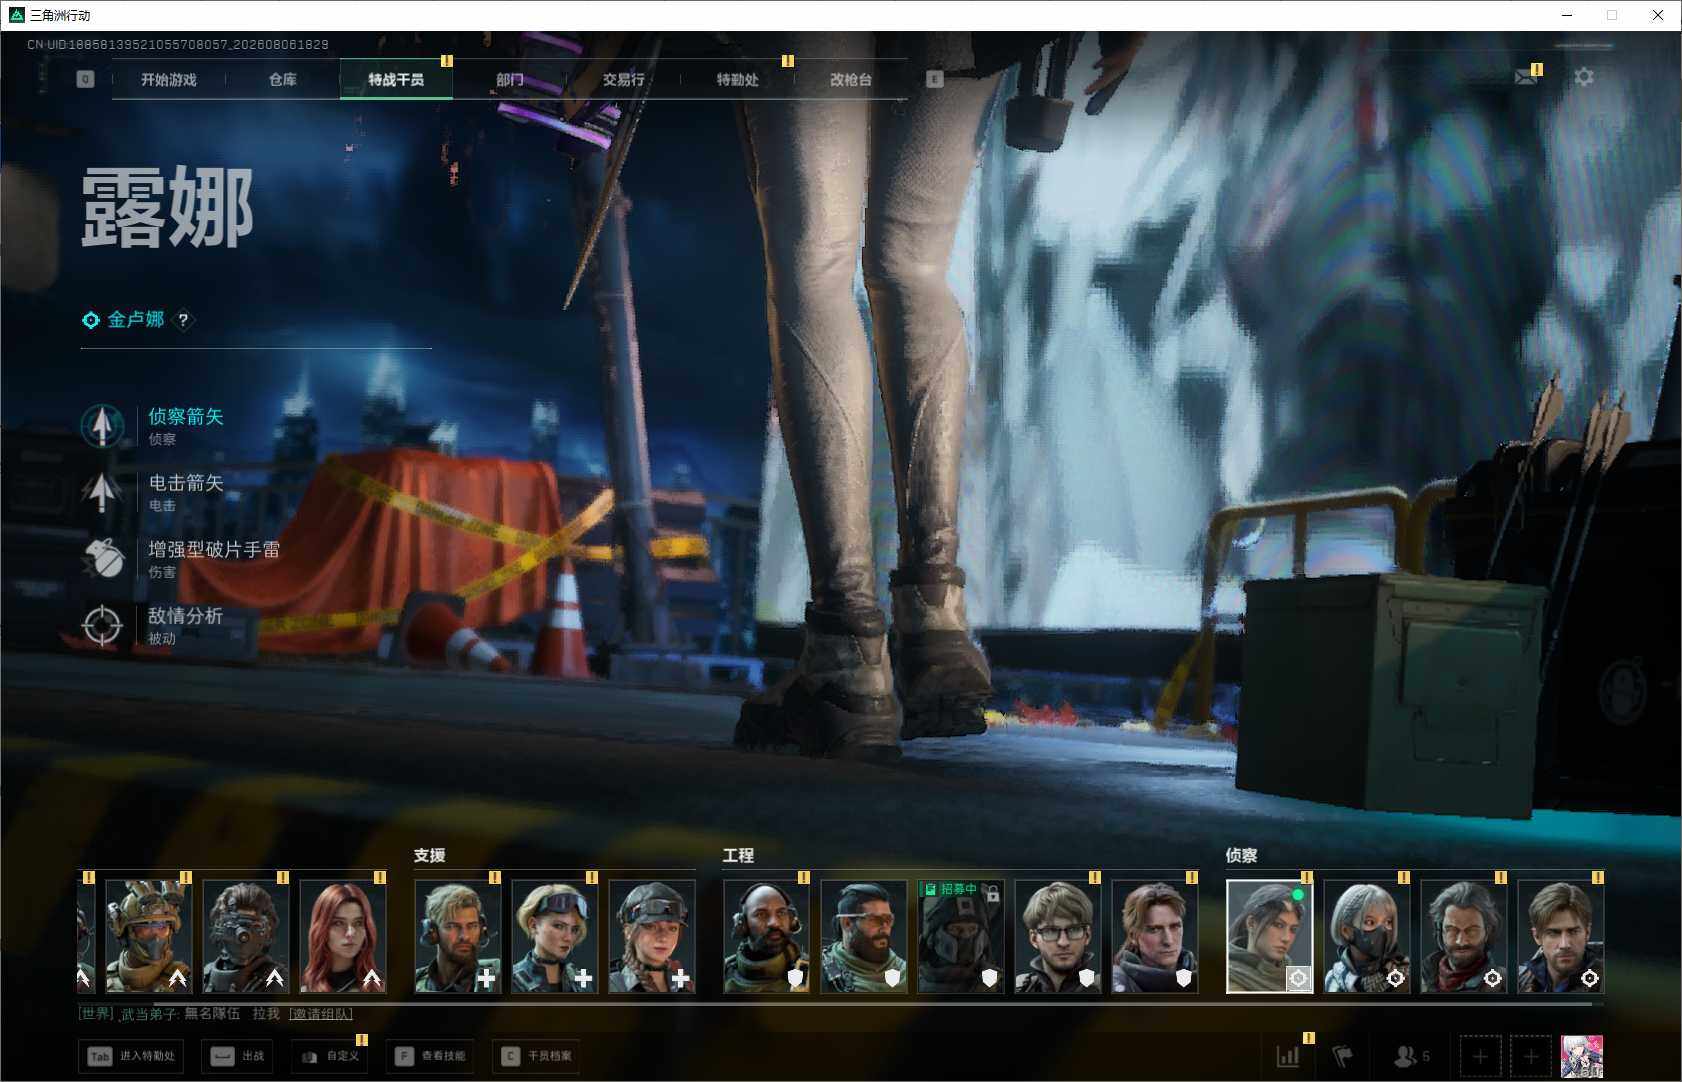This screenshot has height=1082, width=1682.
Task: Select the 特战干员 tab
Action: 396,79
